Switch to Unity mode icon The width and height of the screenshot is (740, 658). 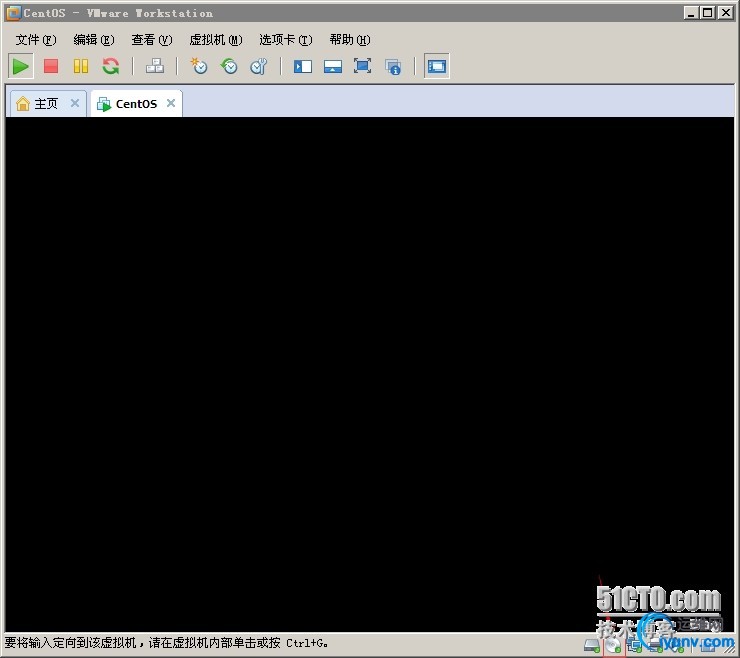click(x=393, y=67)
